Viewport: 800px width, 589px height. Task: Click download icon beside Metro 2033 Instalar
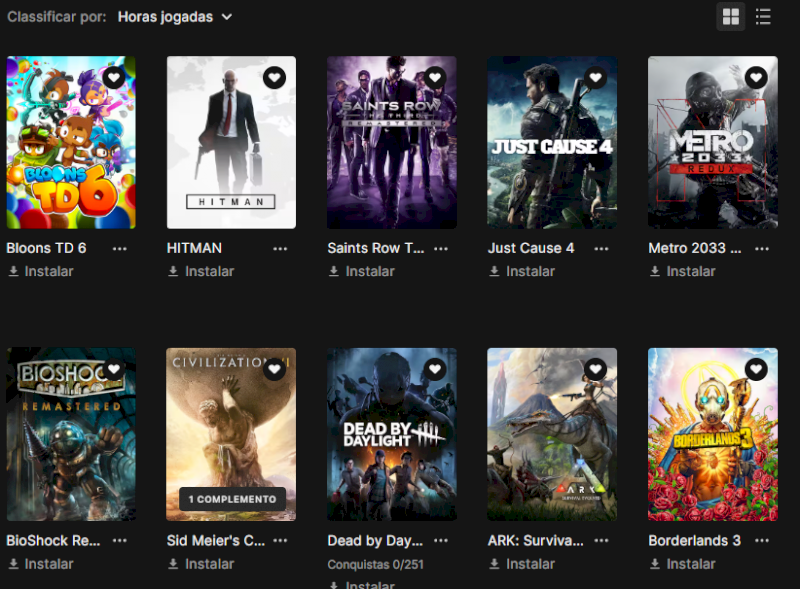655,271
